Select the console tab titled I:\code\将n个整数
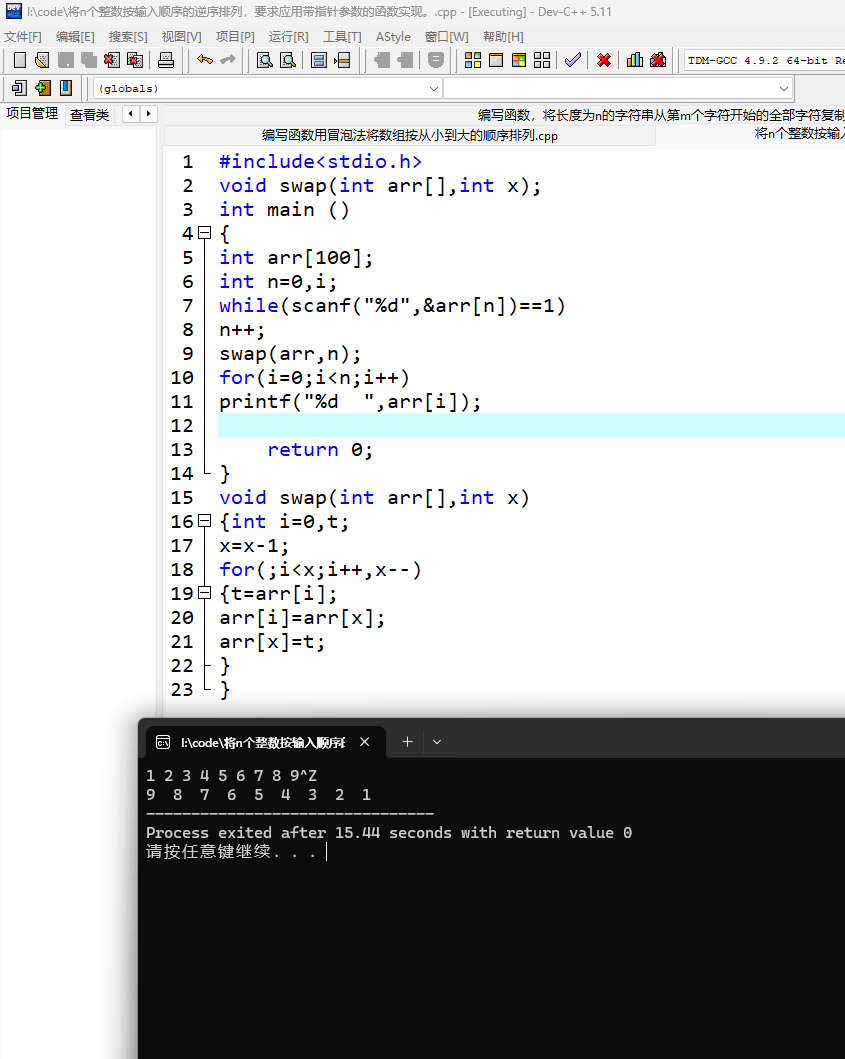Image resolution: width=845 pixels, height=1059 pixels. 263,742
